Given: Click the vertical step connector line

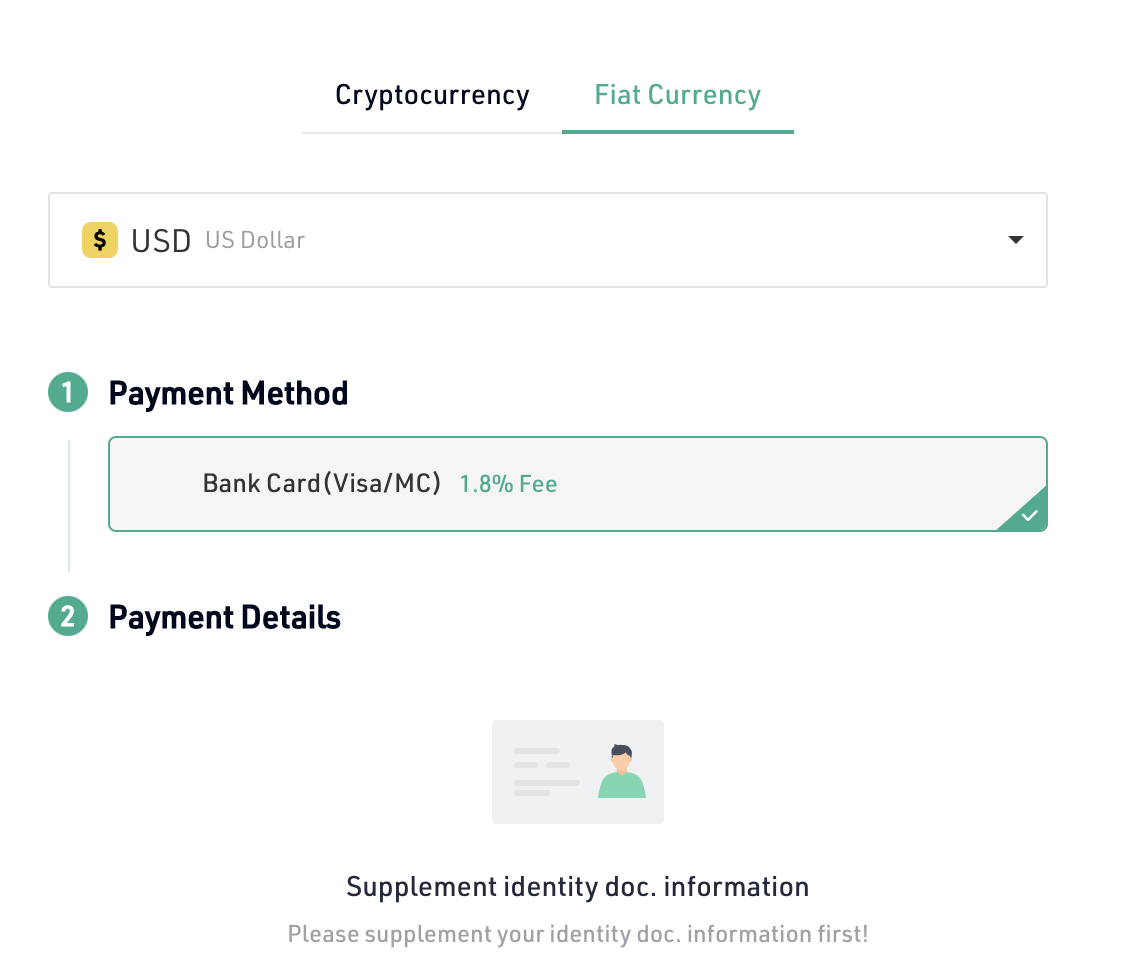Looking at the screenshot, I should (69, 505).
